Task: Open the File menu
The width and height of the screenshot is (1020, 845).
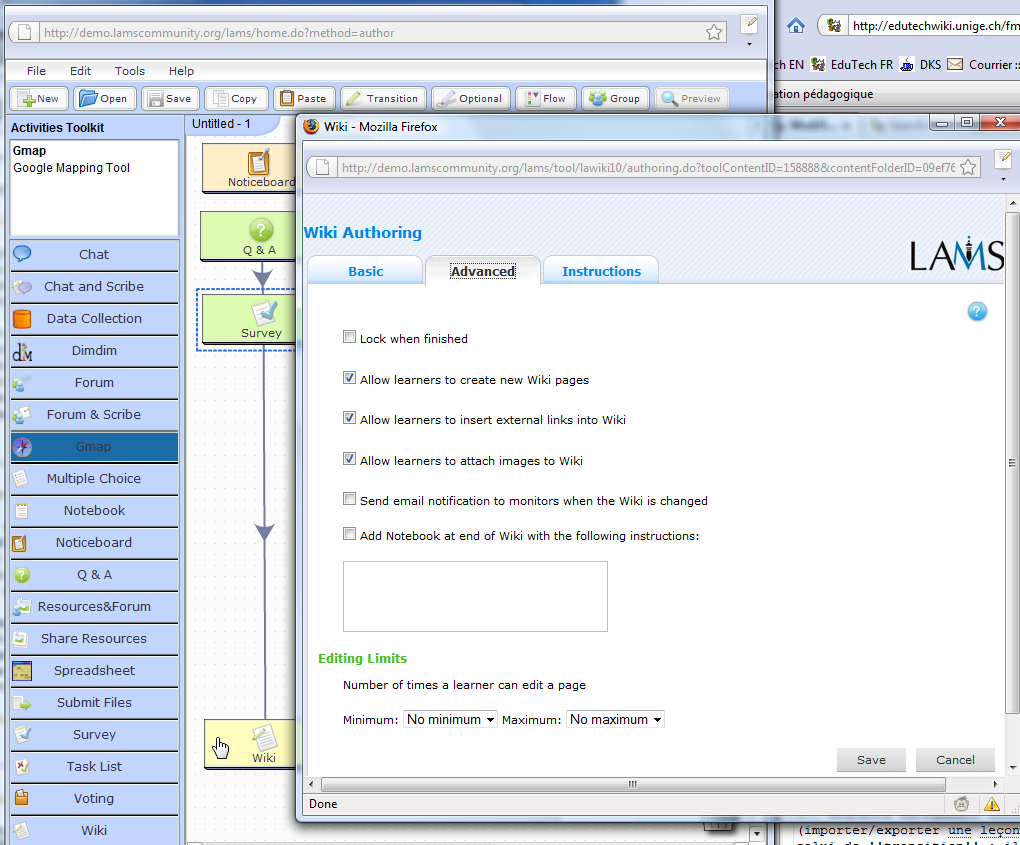Action: coord(36,71)
